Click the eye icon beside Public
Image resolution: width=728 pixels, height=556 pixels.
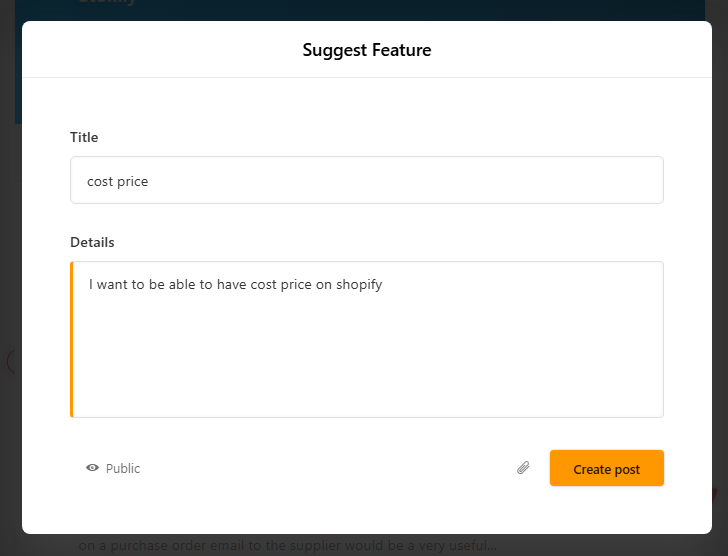point(93,468)
